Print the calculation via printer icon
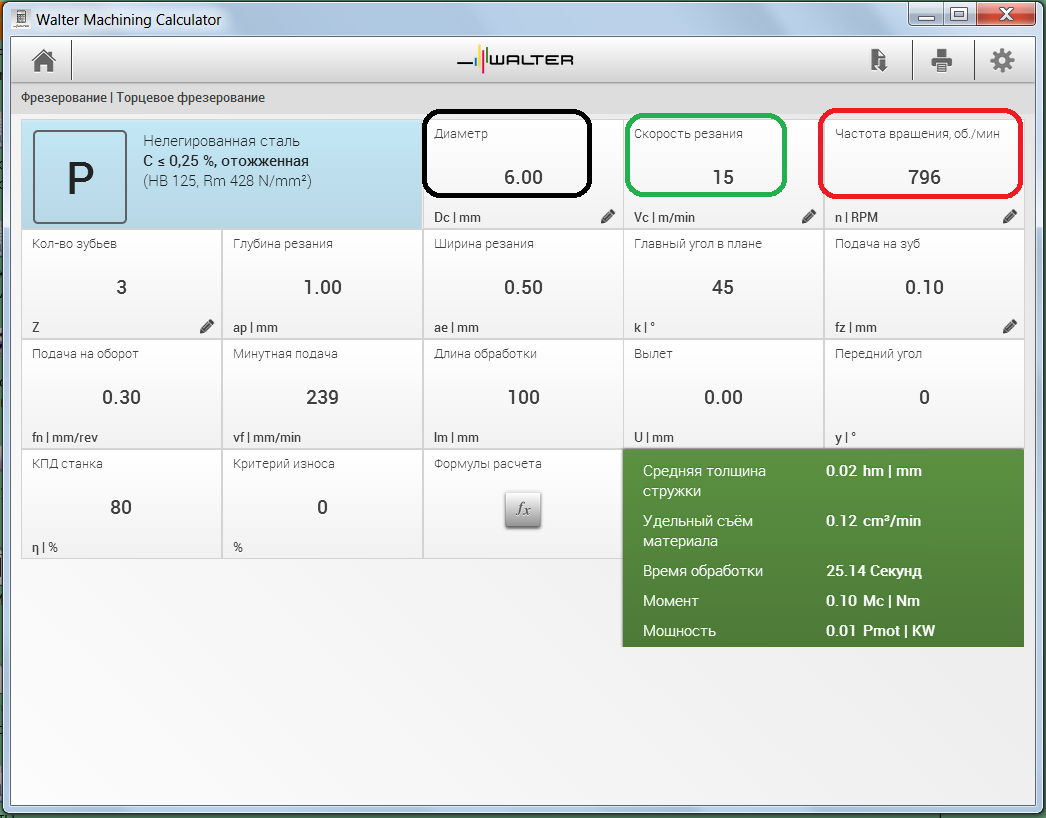Viewport: 1046px width, 818px height. click(x=941, y=61)
